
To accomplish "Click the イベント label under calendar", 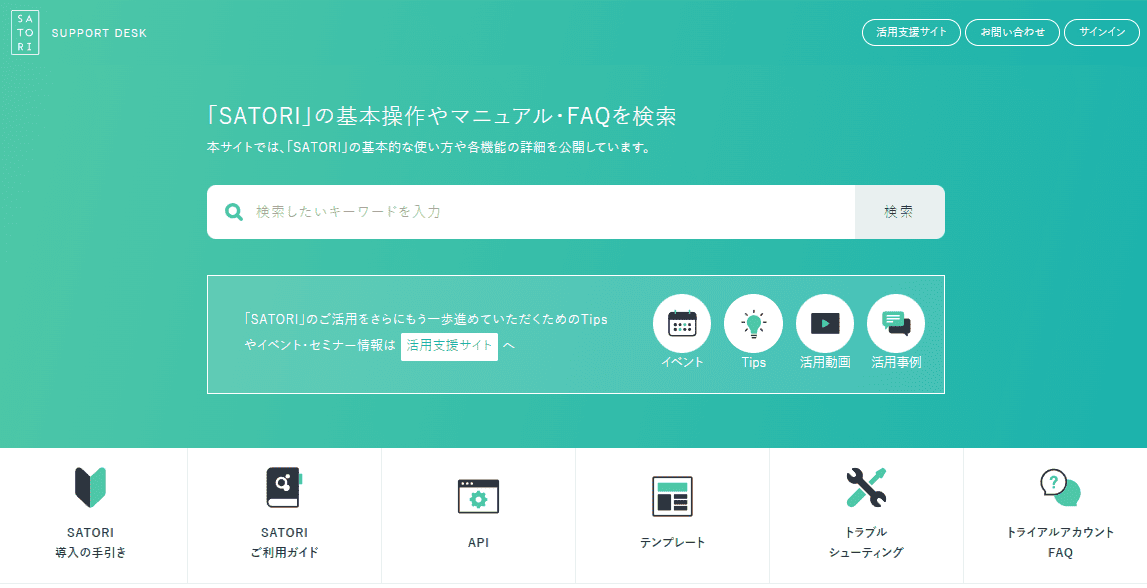I will [x=682, y=362].
